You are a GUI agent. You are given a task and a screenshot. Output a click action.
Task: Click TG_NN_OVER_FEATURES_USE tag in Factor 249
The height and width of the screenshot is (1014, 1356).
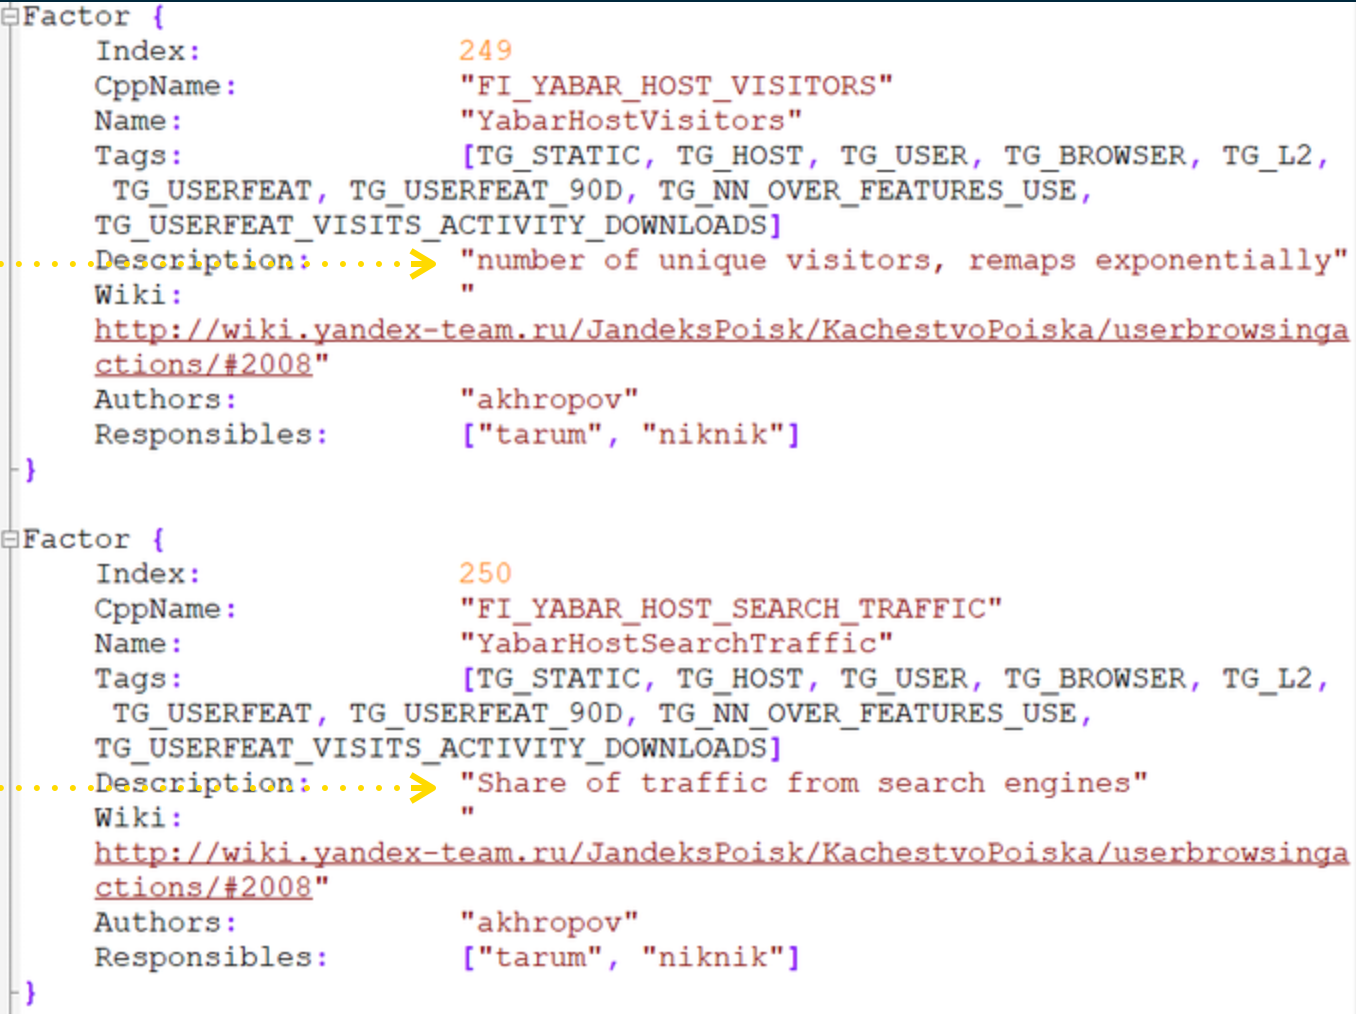(x=867, y=191)
